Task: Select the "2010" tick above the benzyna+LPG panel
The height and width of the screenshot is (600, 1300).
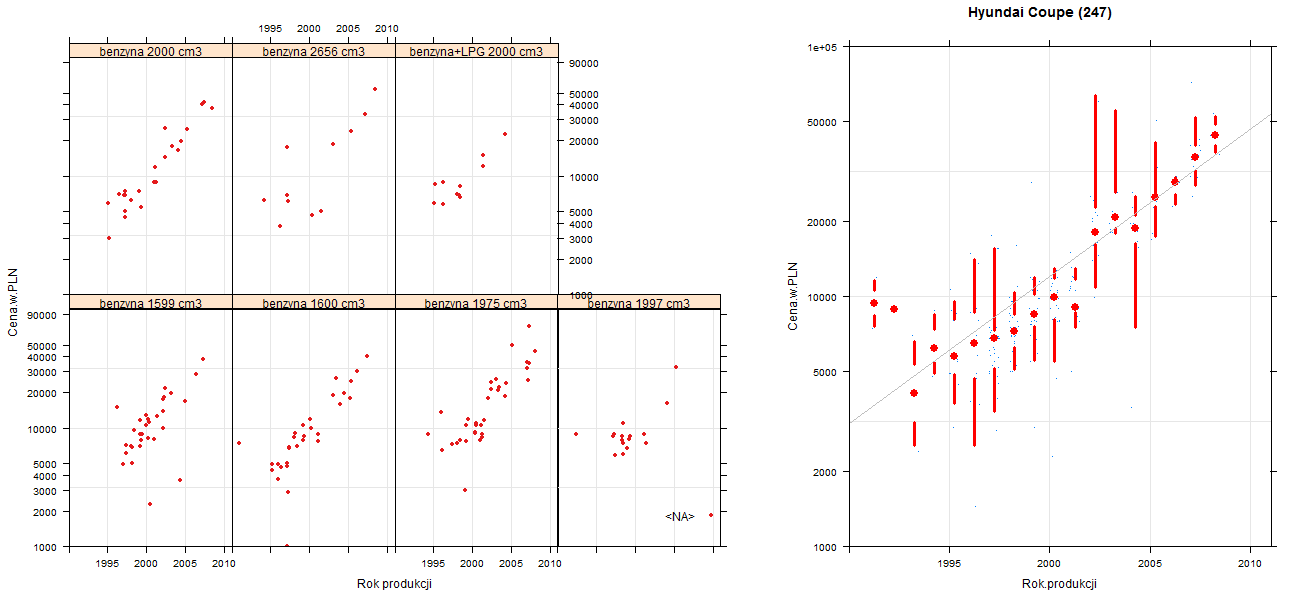Action: (x=387, y=29)
